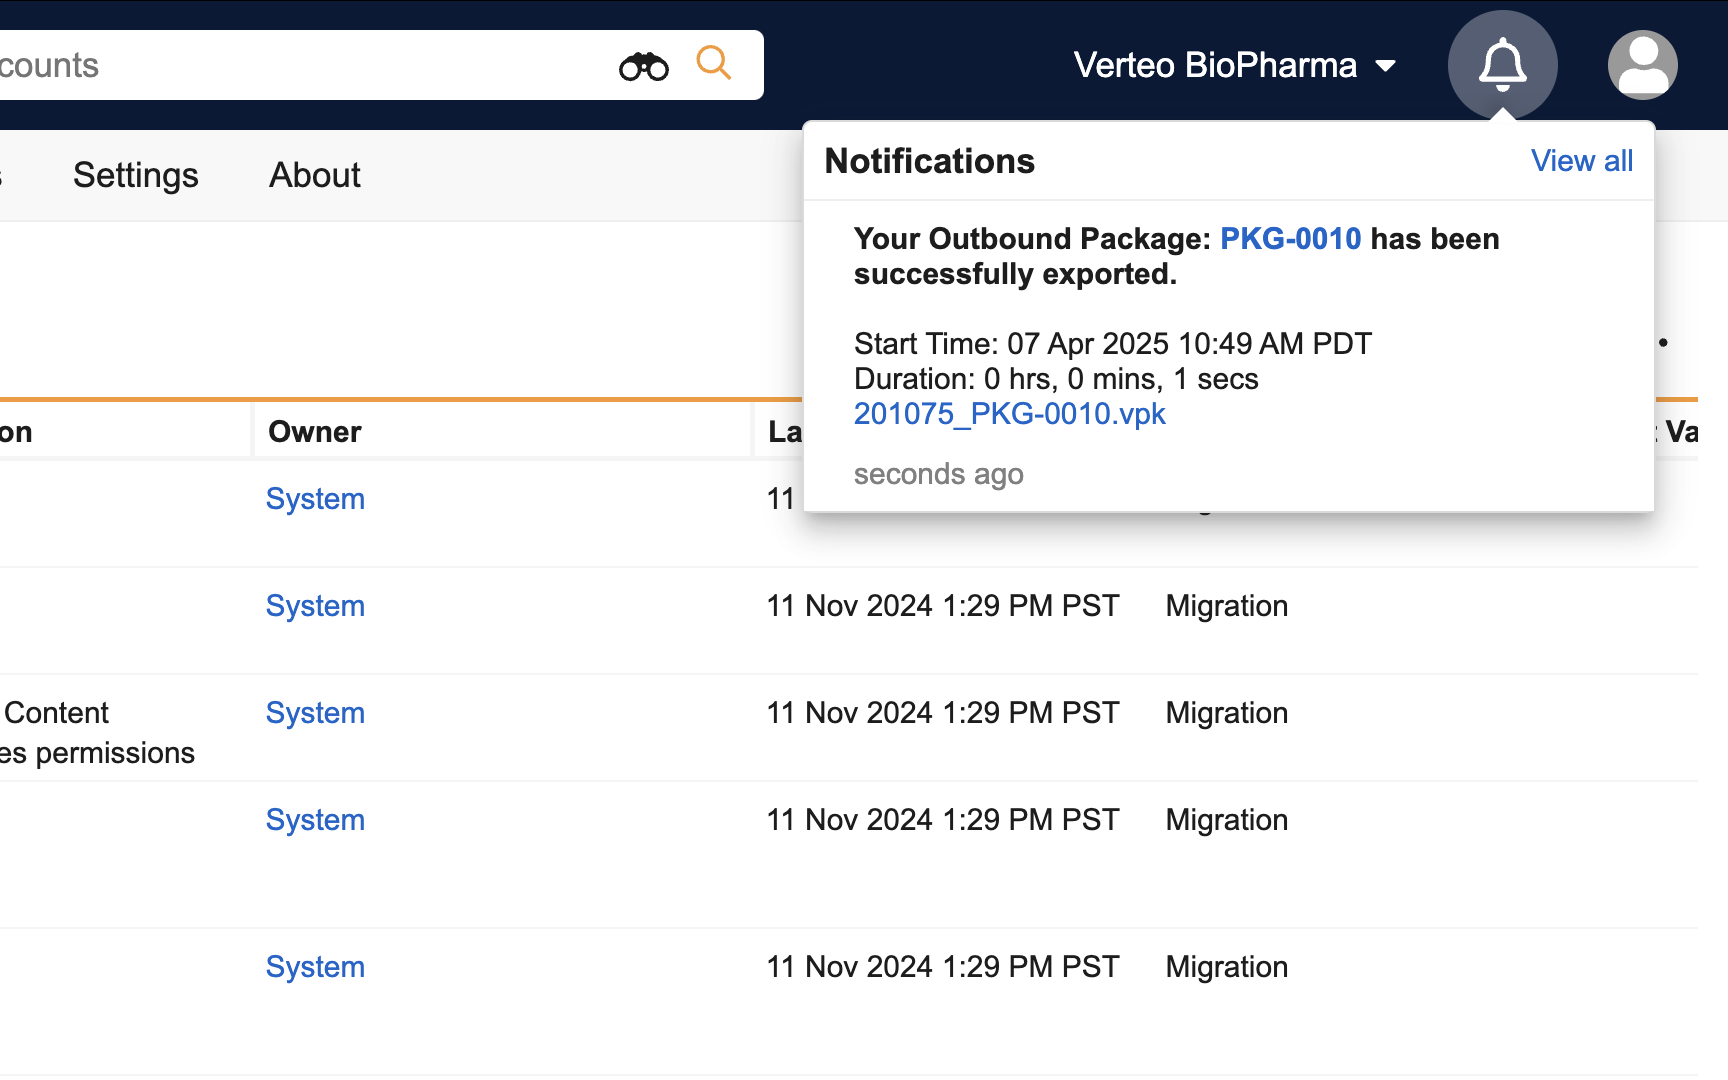The width and height of the screenshot is (1728, 1080).
Task: Click the partially hidden 'Va' column header
Action: [1680, 432]
